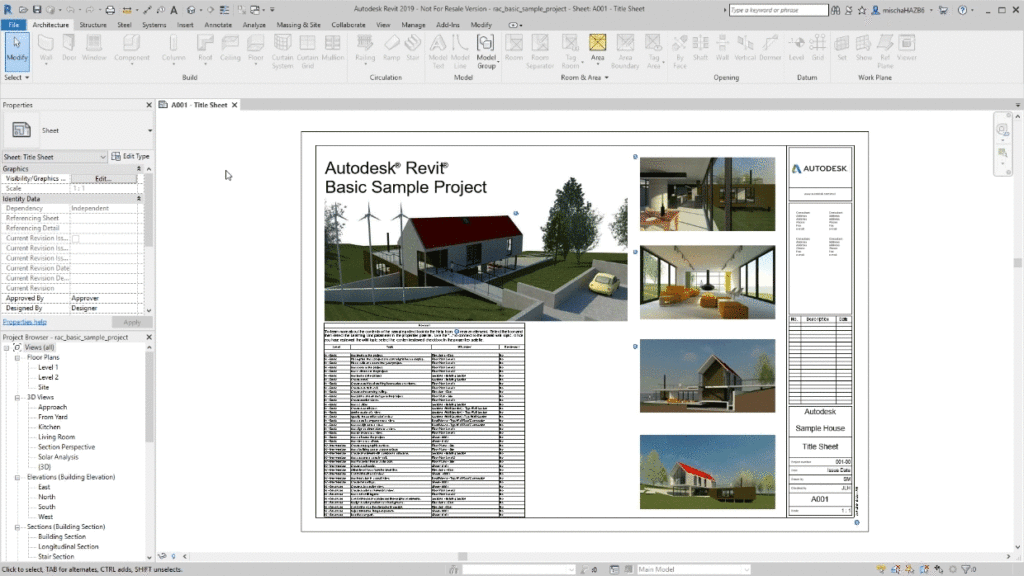1024x576 pixels.
Task: Close the Properties panel
Action: coord(149,104)
